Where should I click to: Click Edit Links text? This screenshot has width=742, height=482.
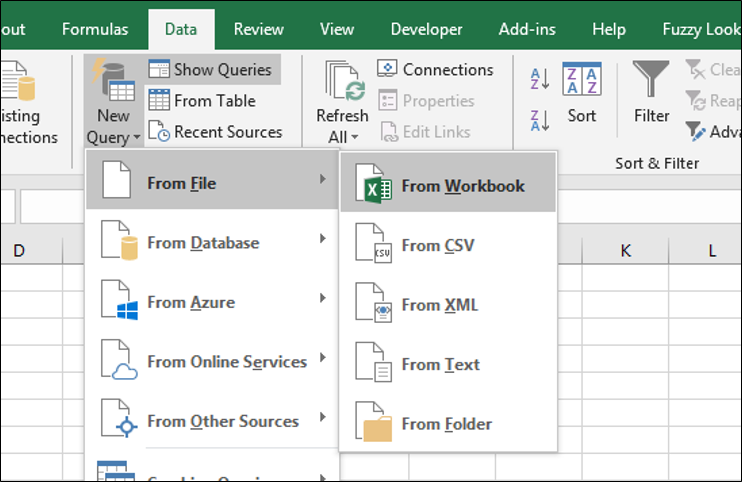tap(436, 132)
